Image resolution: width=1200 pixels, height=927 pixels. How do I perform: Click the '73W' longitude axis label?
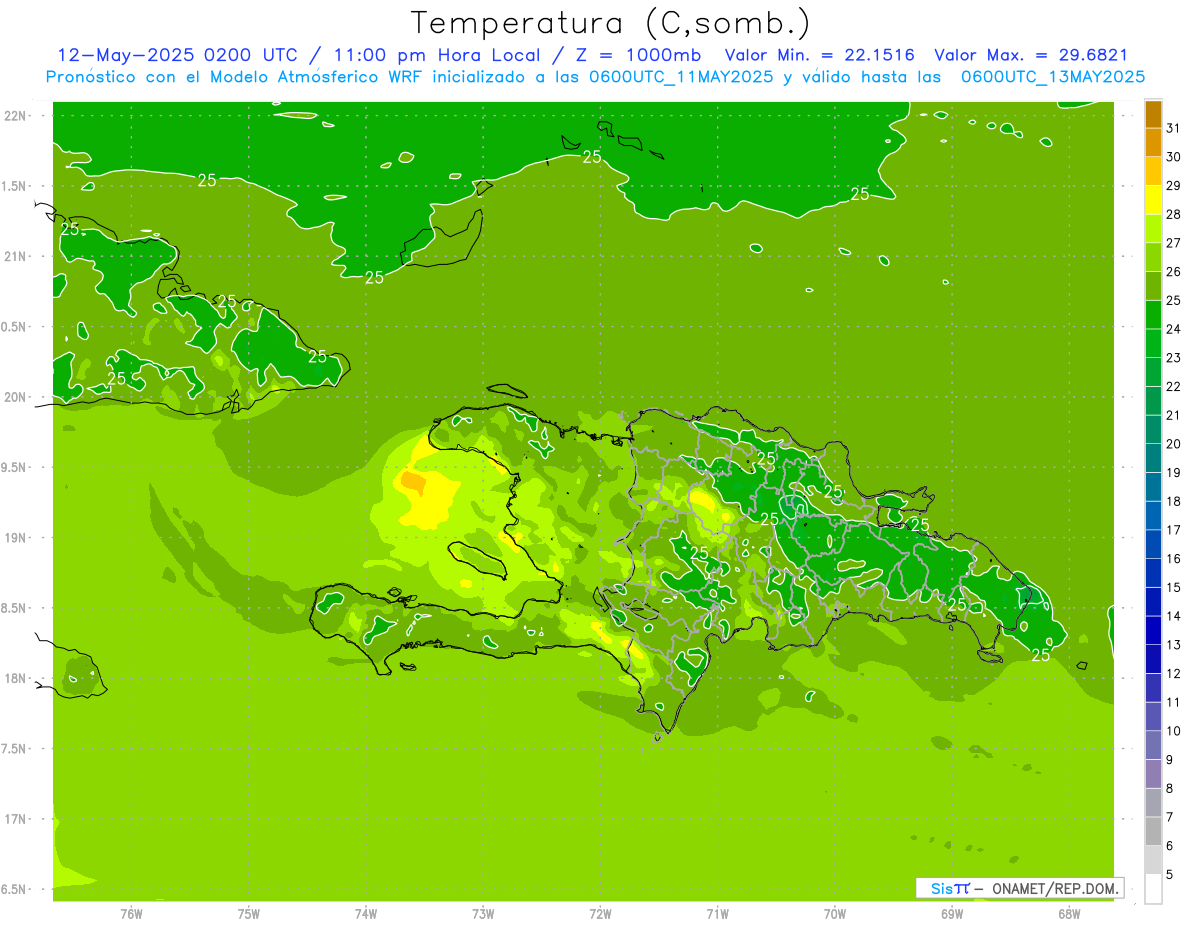(x=483, y=914)
